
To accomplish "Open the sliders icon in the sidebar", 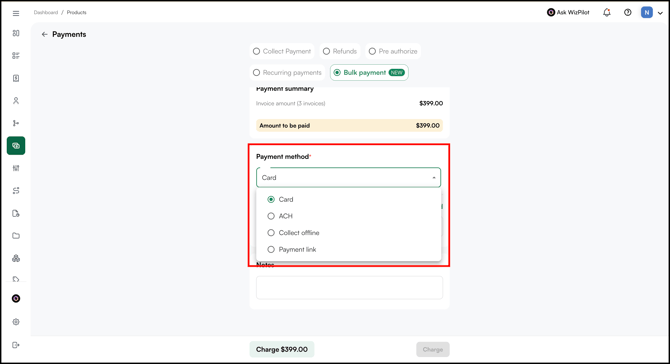I will tap(16, 168).
